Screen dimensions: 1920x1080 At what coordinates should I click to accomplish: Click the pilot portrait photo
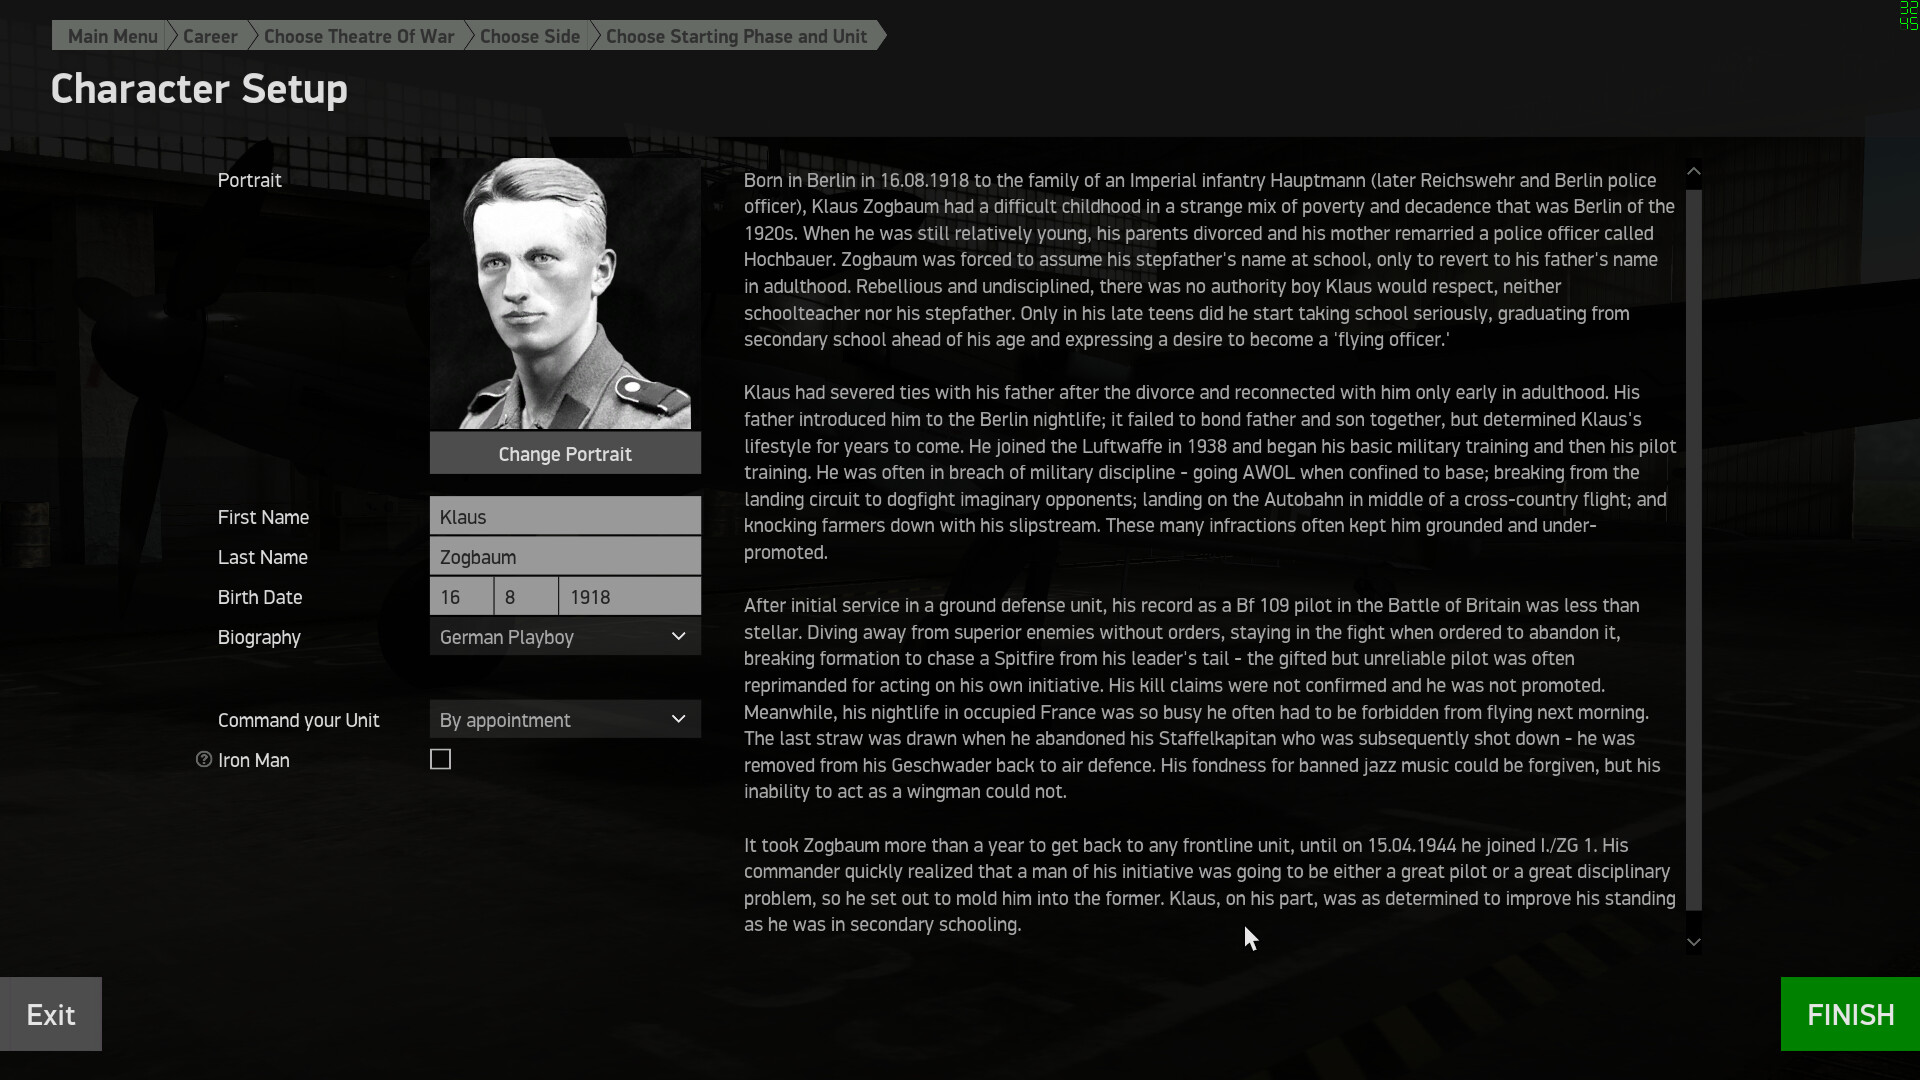[x=564, y=293]
